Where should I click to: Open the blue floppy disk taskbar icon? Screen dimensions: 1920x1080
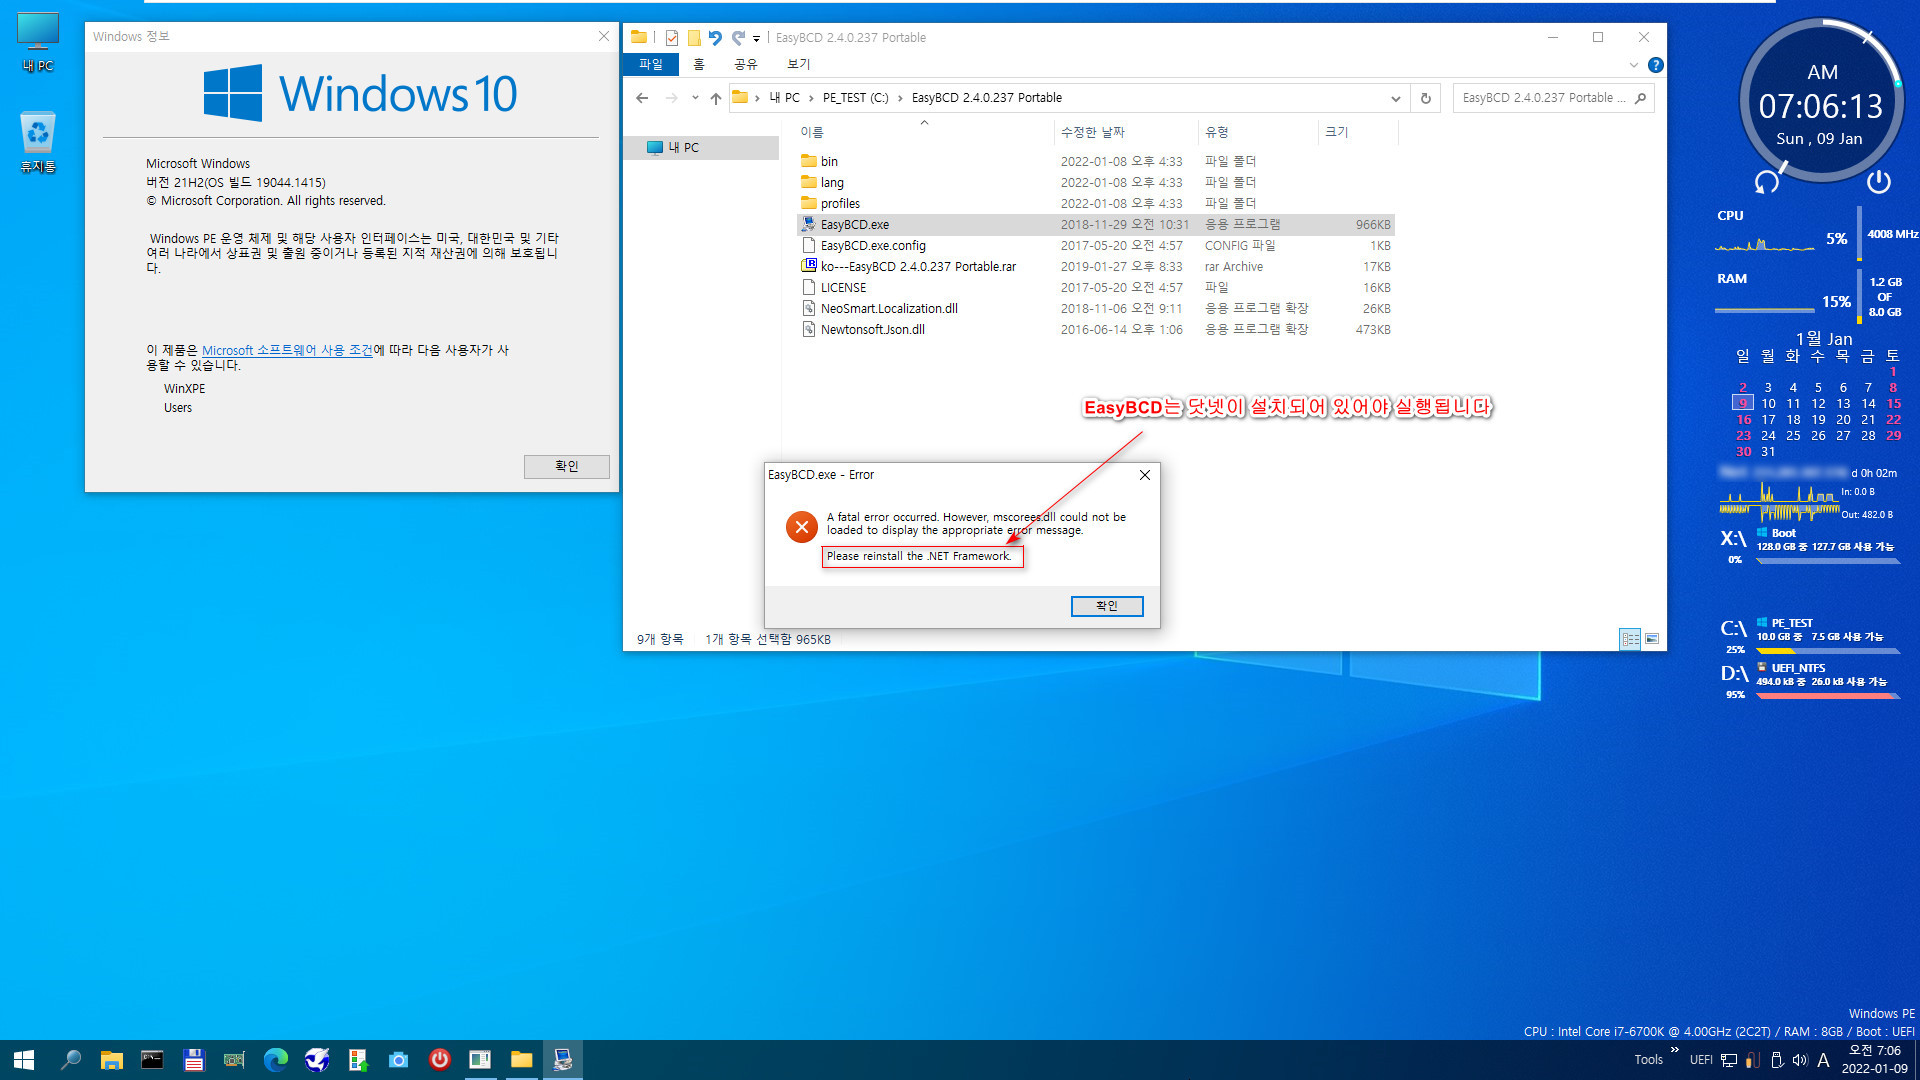click(194, 1060)
